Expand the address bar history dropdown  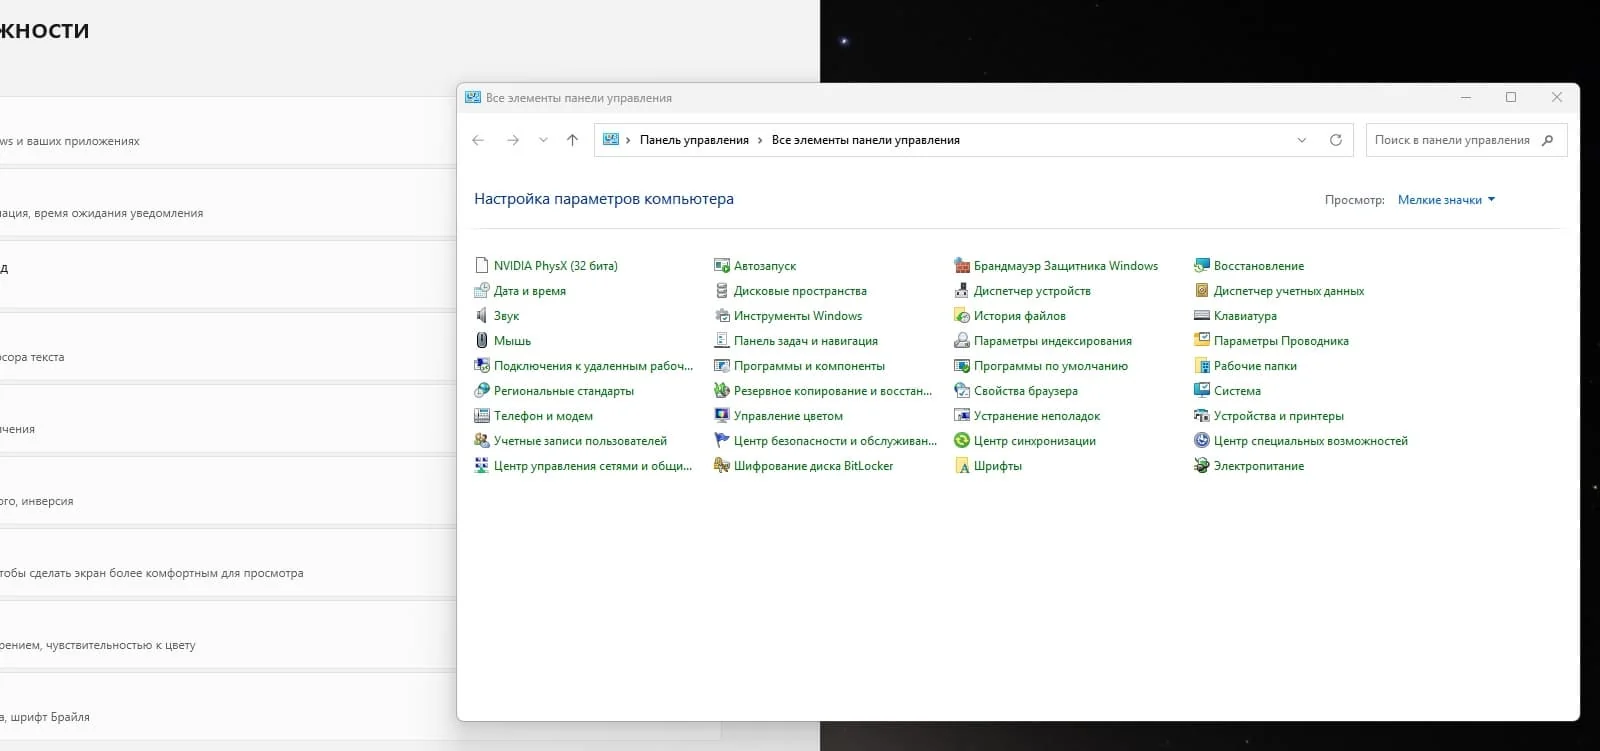(x=1301, y=140)
